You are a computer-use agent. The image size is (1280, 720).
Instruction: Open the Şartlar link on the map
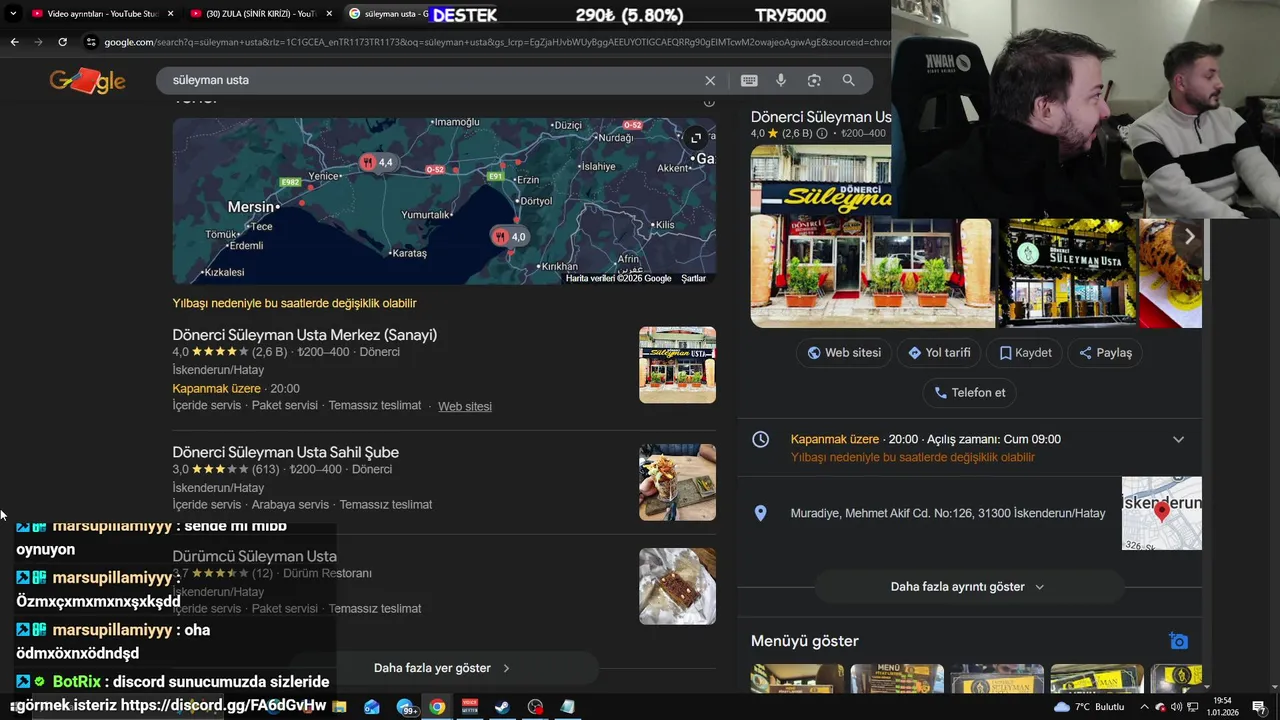click(693, 278)
